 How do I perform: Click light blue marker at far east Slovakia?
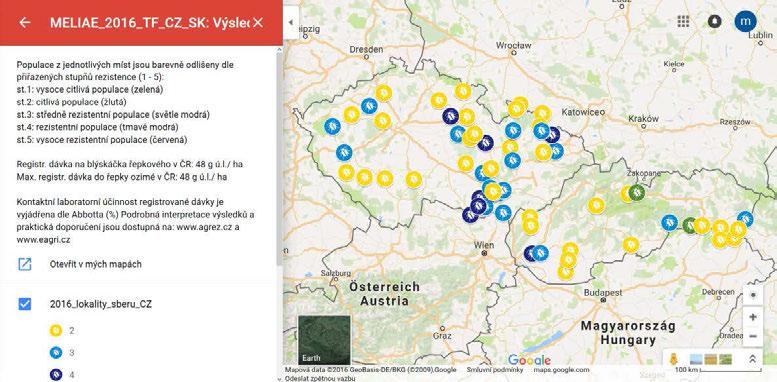tap(745, 219)
